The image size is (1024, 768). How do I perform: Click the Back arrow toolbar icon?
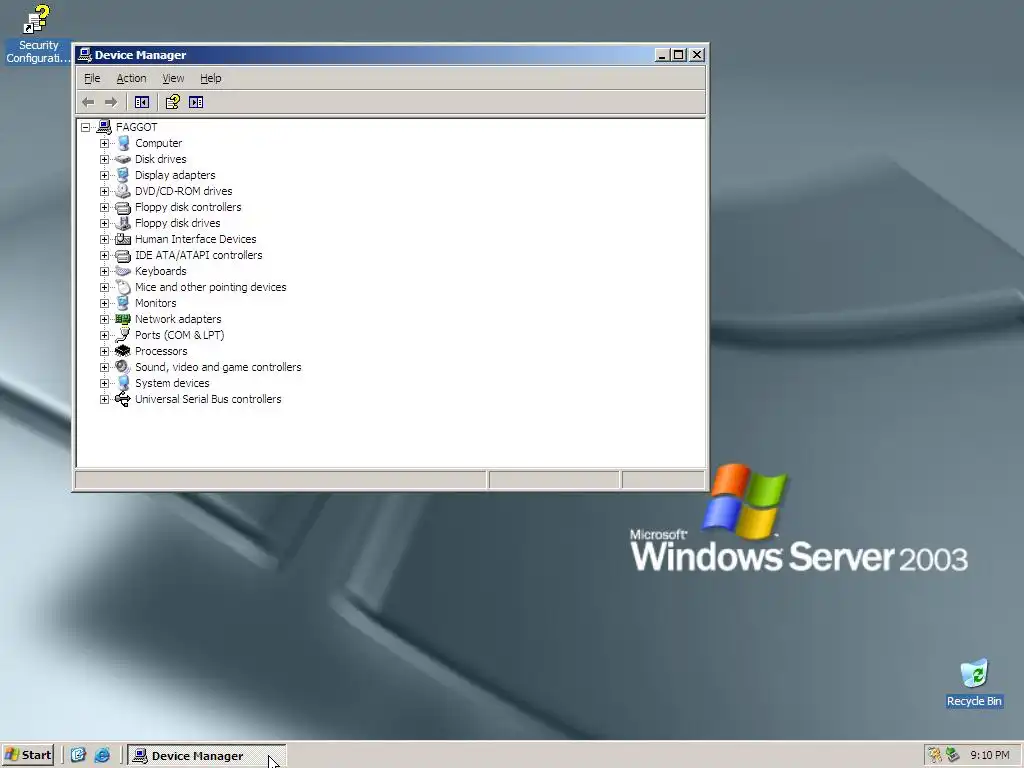89,102
